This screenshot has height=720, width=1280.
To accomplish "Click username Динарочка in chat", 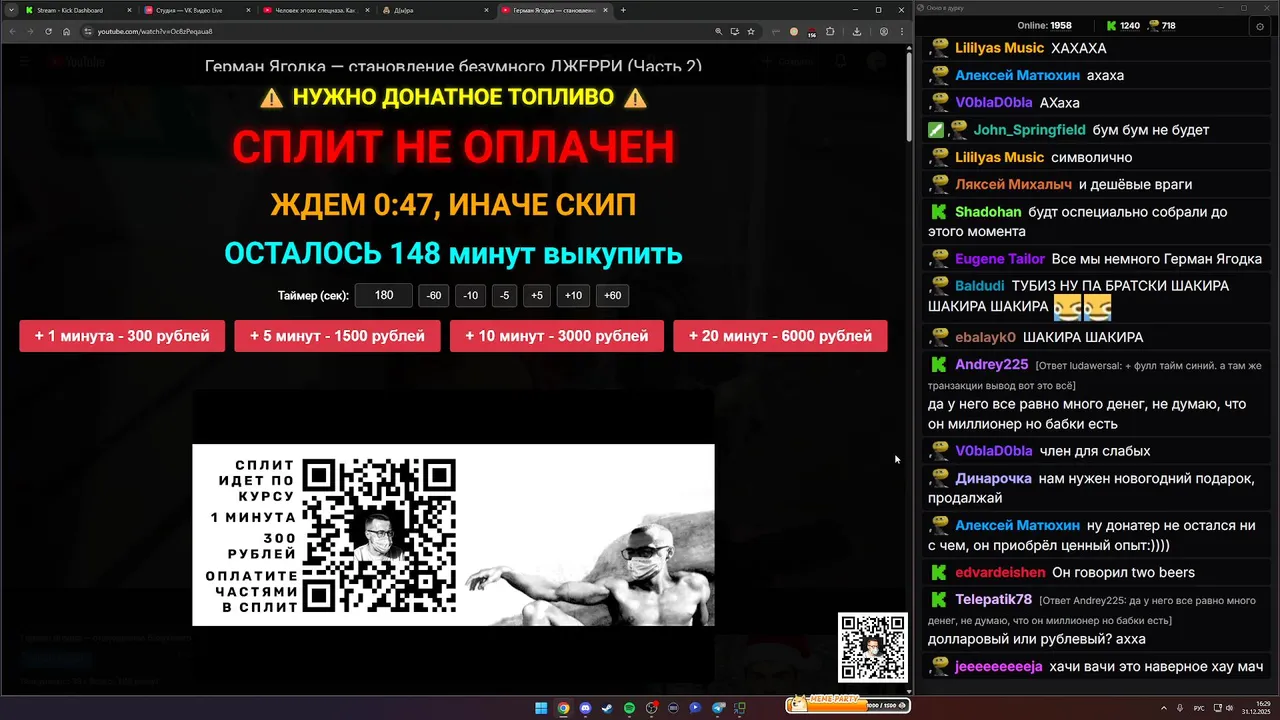I will point(993,479).
